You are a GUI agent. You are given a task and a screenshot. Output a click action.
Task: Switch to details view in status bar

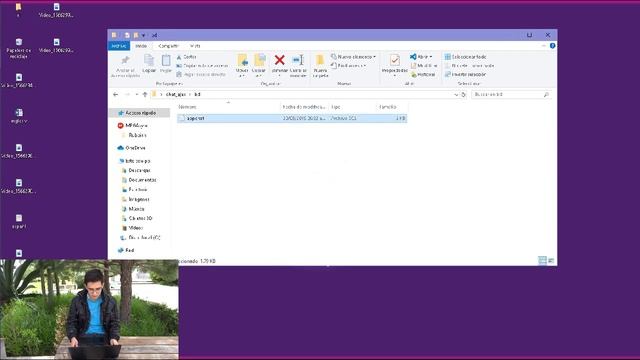[x=542, y=260]
